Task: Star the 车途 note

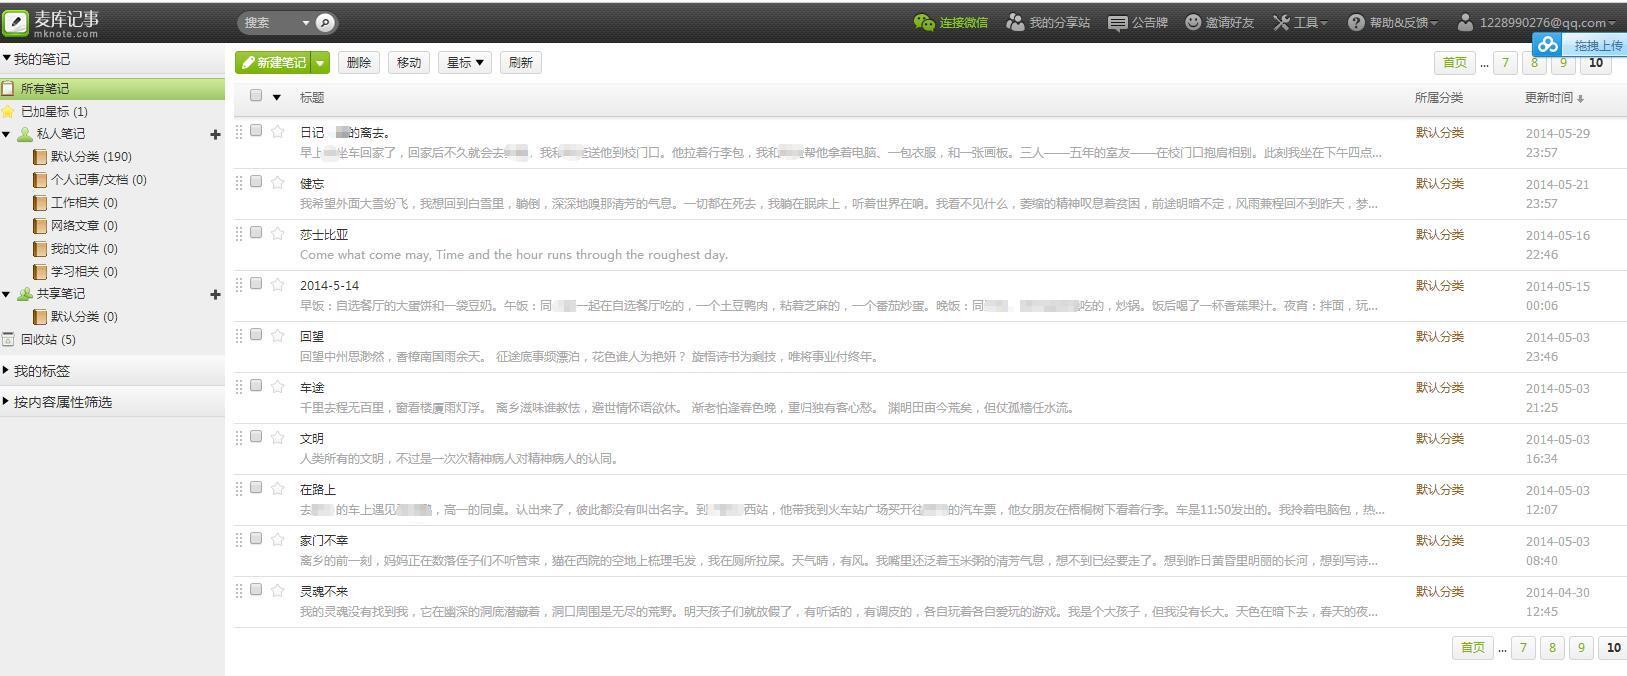Action: click(x=278, y=386)
